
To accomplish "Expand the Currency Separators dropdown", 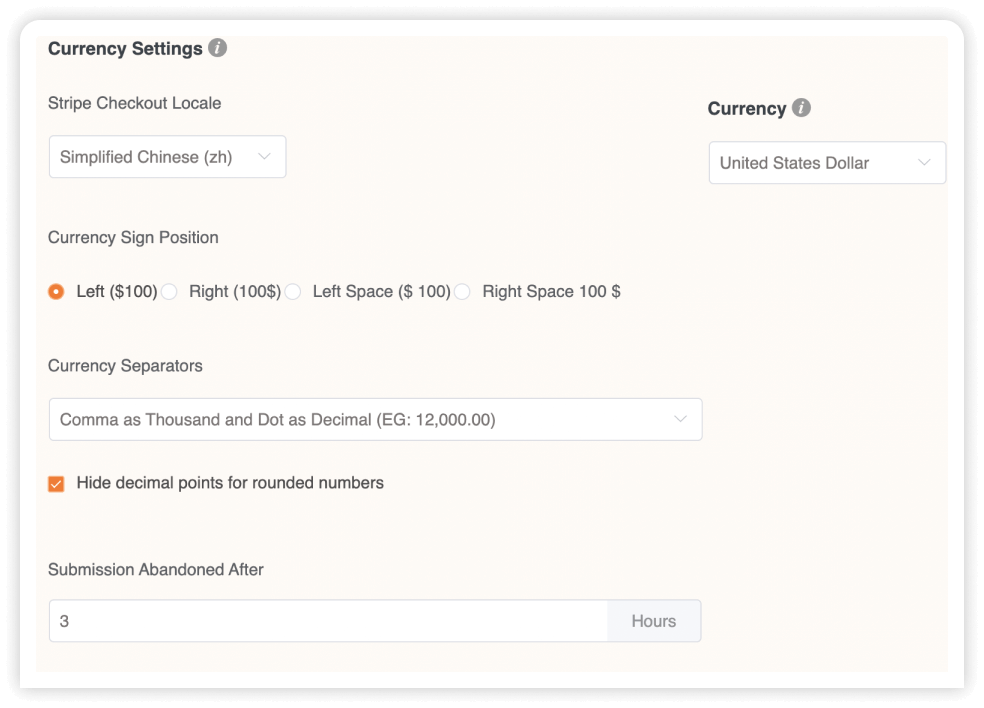I will point(375,419).
